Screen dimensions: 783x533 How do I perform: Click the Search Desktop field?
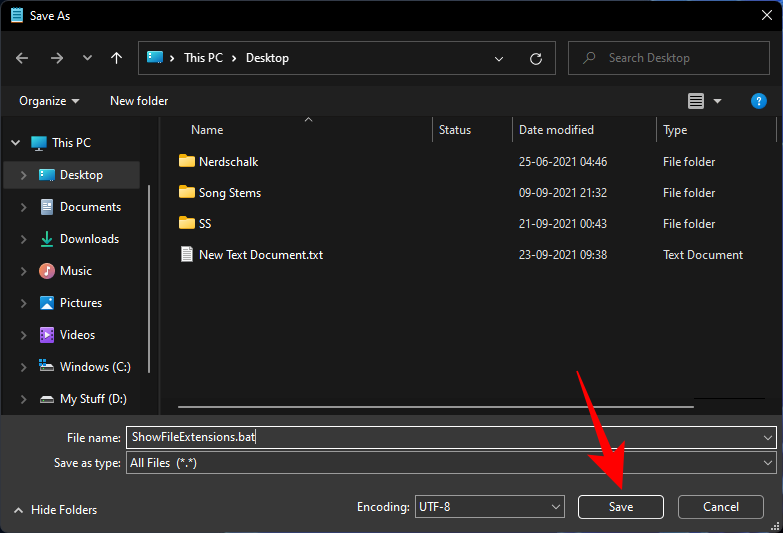pos(669,58)
